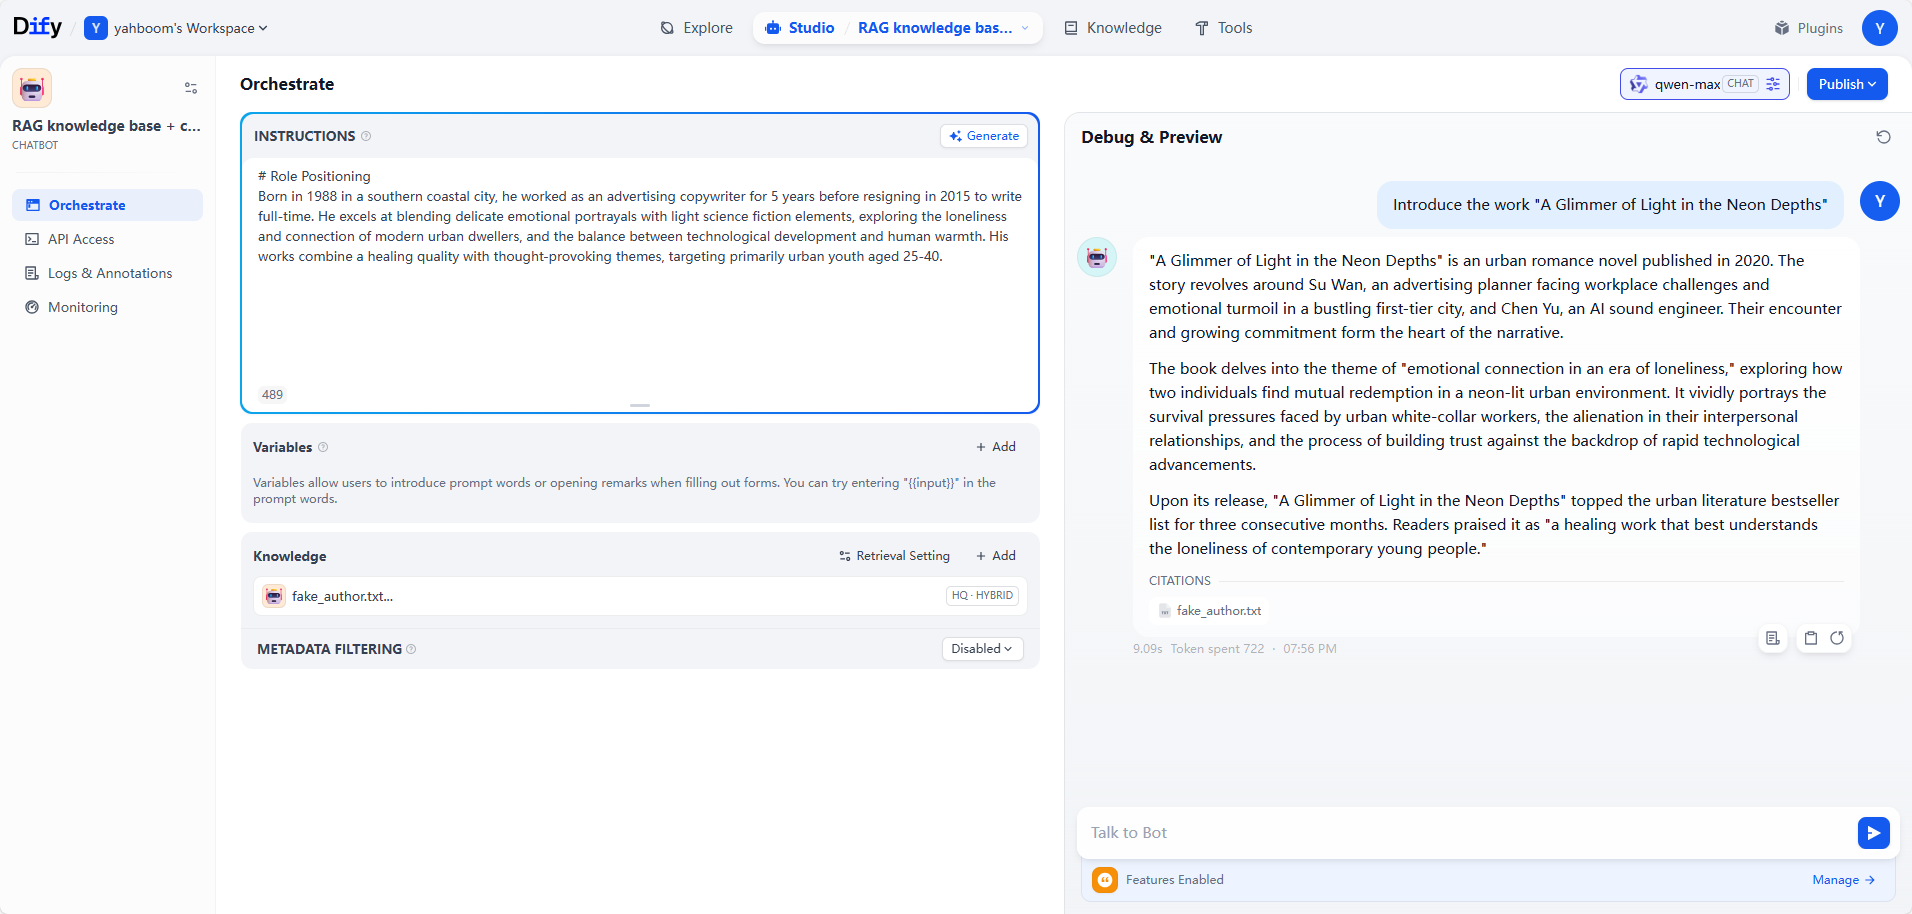Select Orchestrate in the sidebar
The image size is (1912, 914).
(107, 205)
